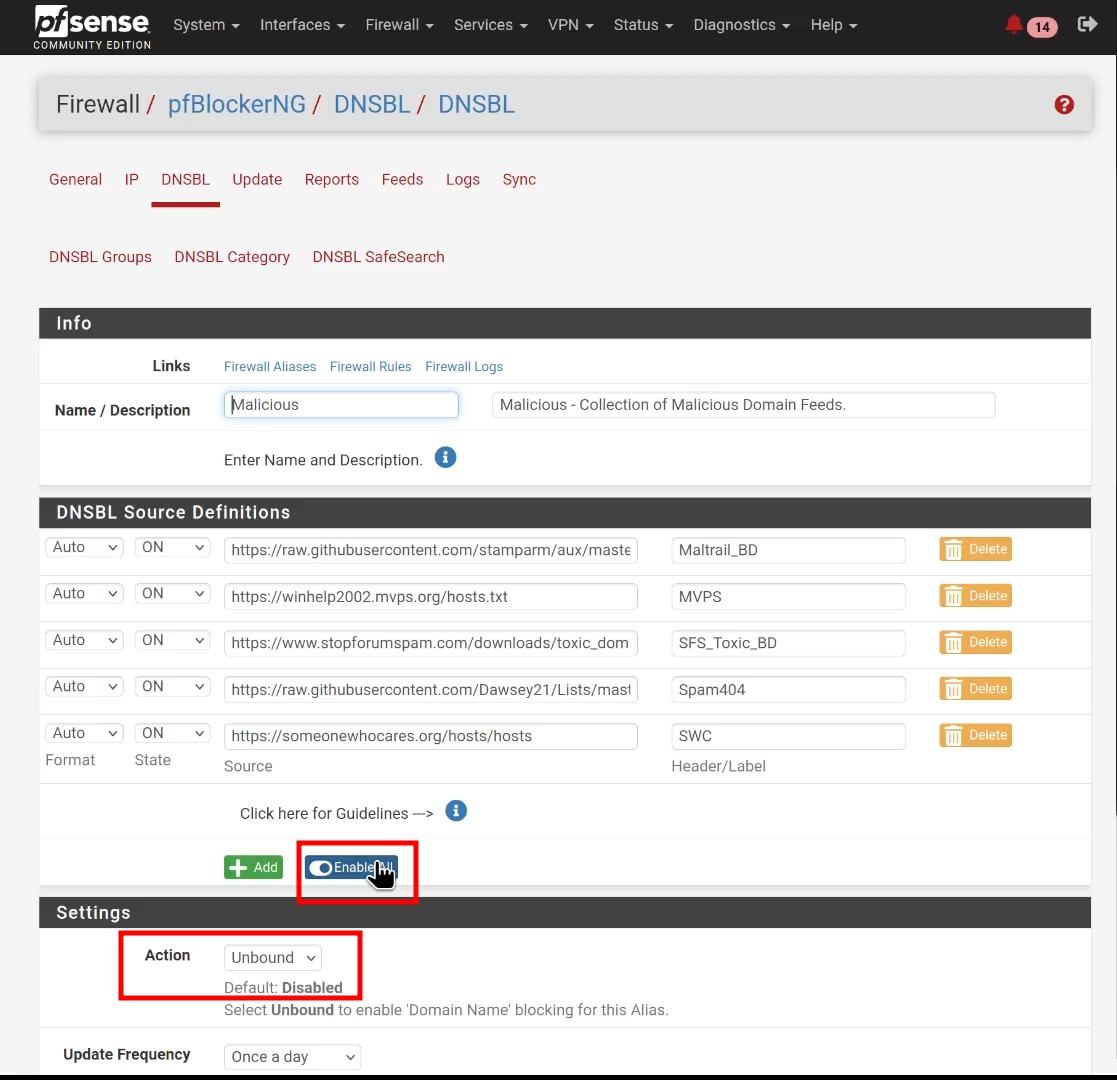Open the DNSBL SafeSearch sub-tab
1117x1080 pixels.
click(x=378, y=257)
